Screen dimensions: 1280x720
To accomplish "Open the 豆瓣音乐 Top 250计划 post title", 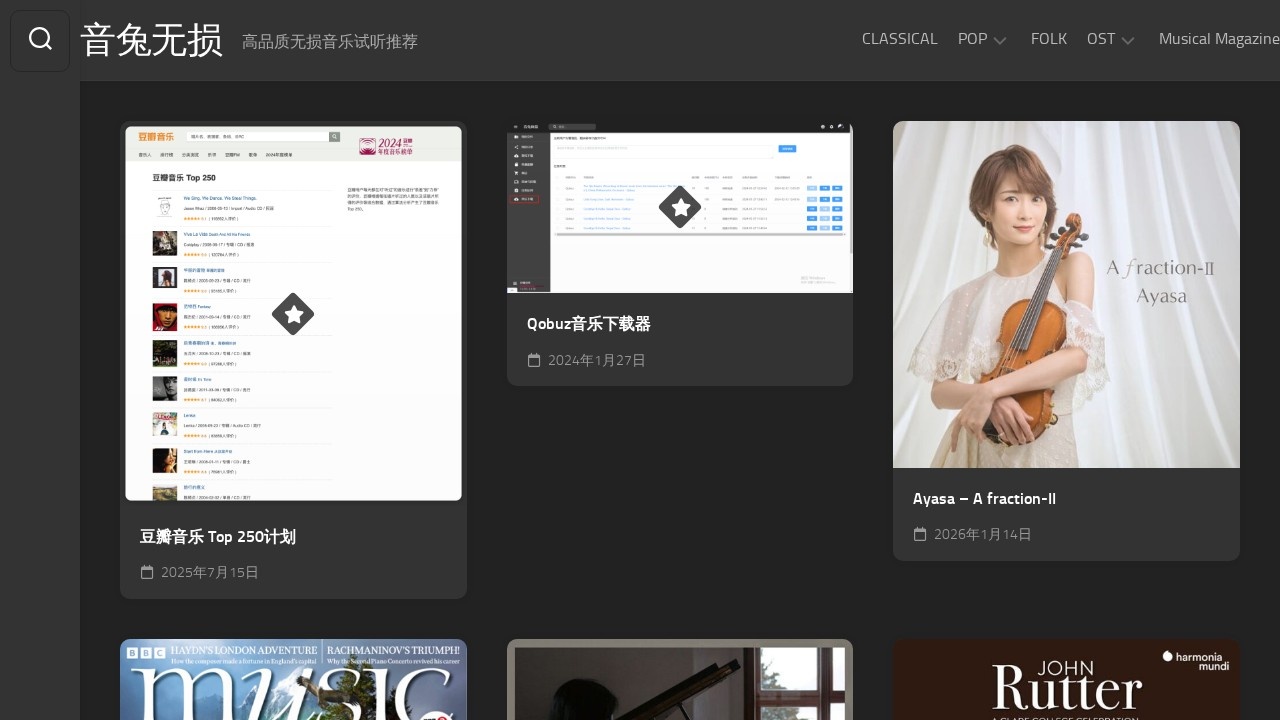I will point(218,537).
